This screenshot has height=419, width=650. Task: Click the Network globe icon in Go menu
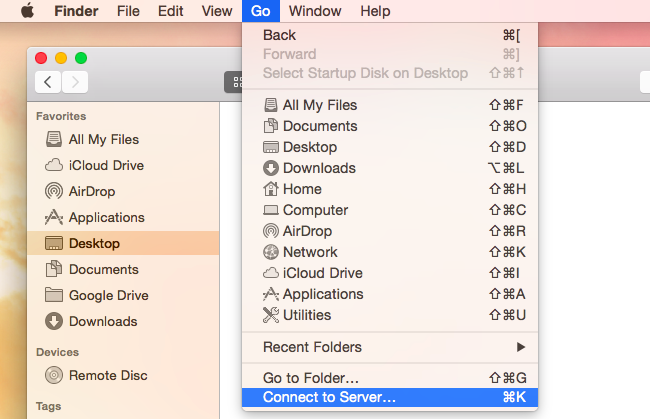pyautogui.click(x=271, y=252)
